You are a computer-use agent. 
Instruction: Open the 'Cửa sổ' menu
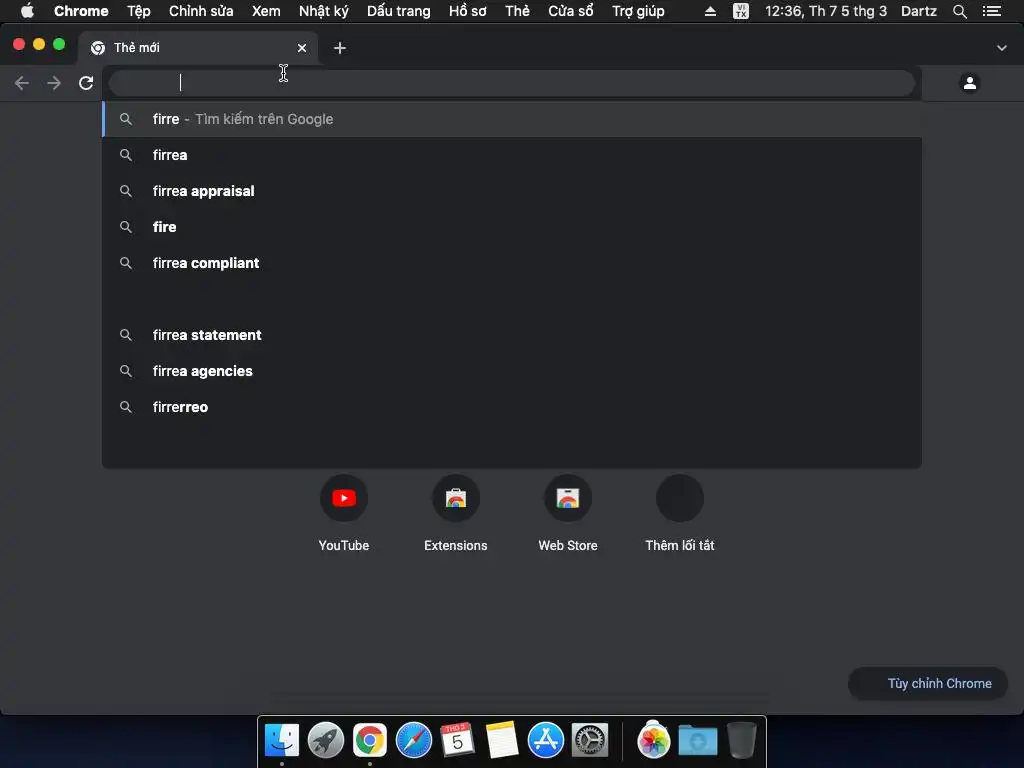tap(571, 11)
